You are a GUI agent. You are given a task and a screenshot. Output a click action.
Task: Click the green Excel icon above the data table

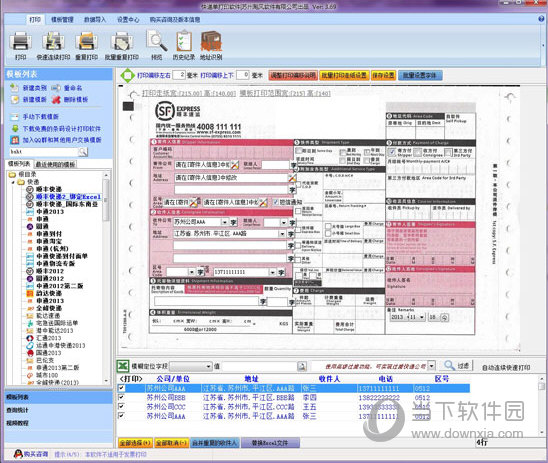coord(123,366)
